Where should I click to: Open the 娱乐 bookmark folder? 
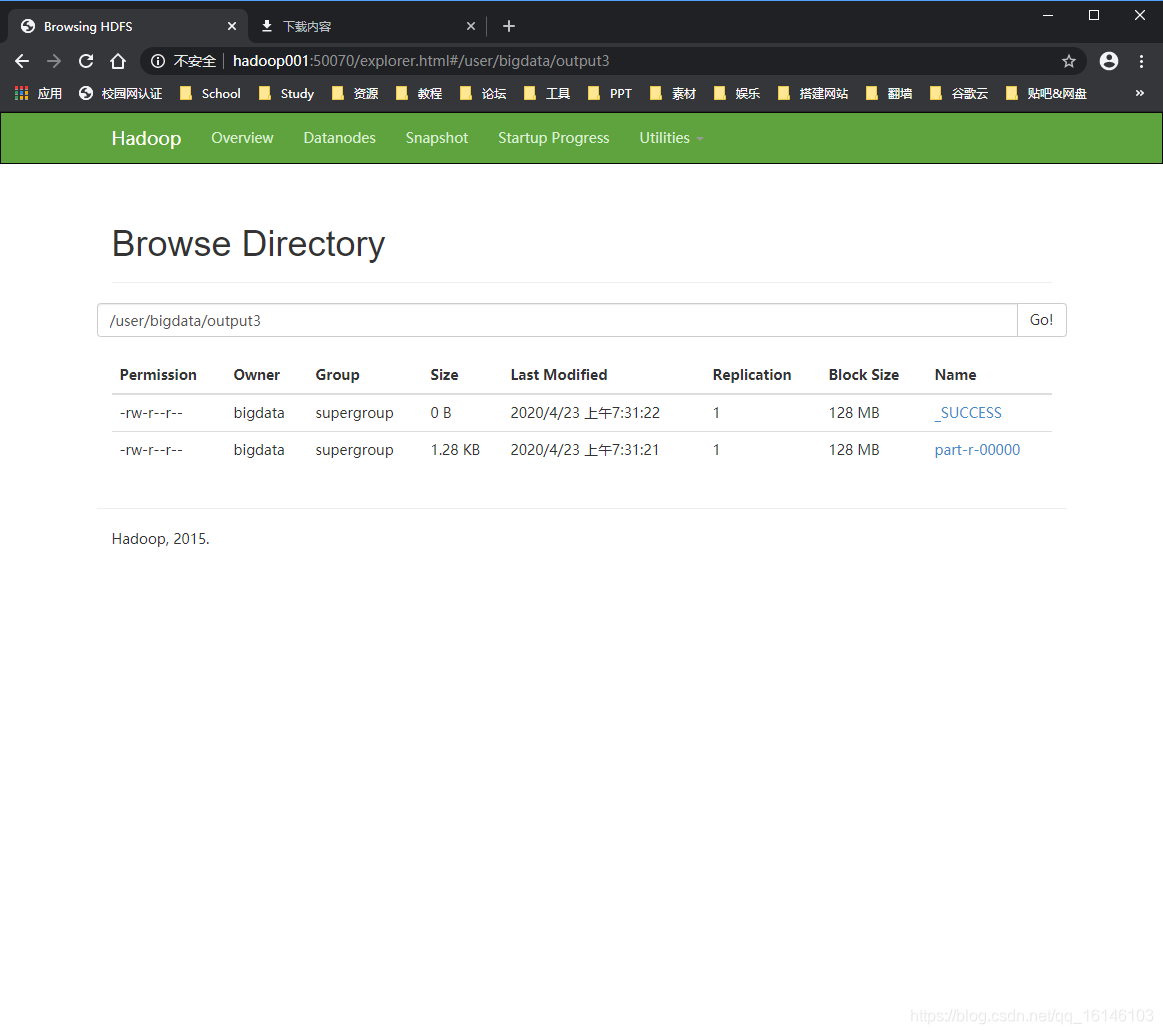click(x=737, y=93)
